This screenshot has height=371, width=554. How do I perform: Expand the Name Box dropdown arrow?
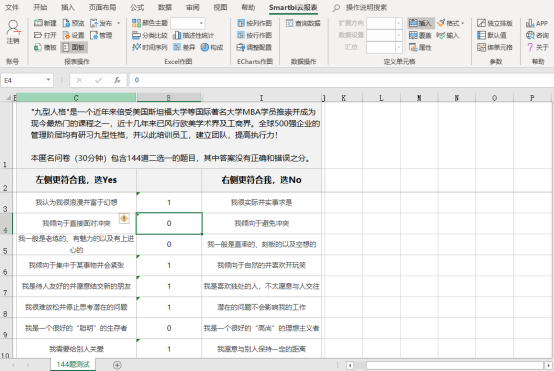48,80
